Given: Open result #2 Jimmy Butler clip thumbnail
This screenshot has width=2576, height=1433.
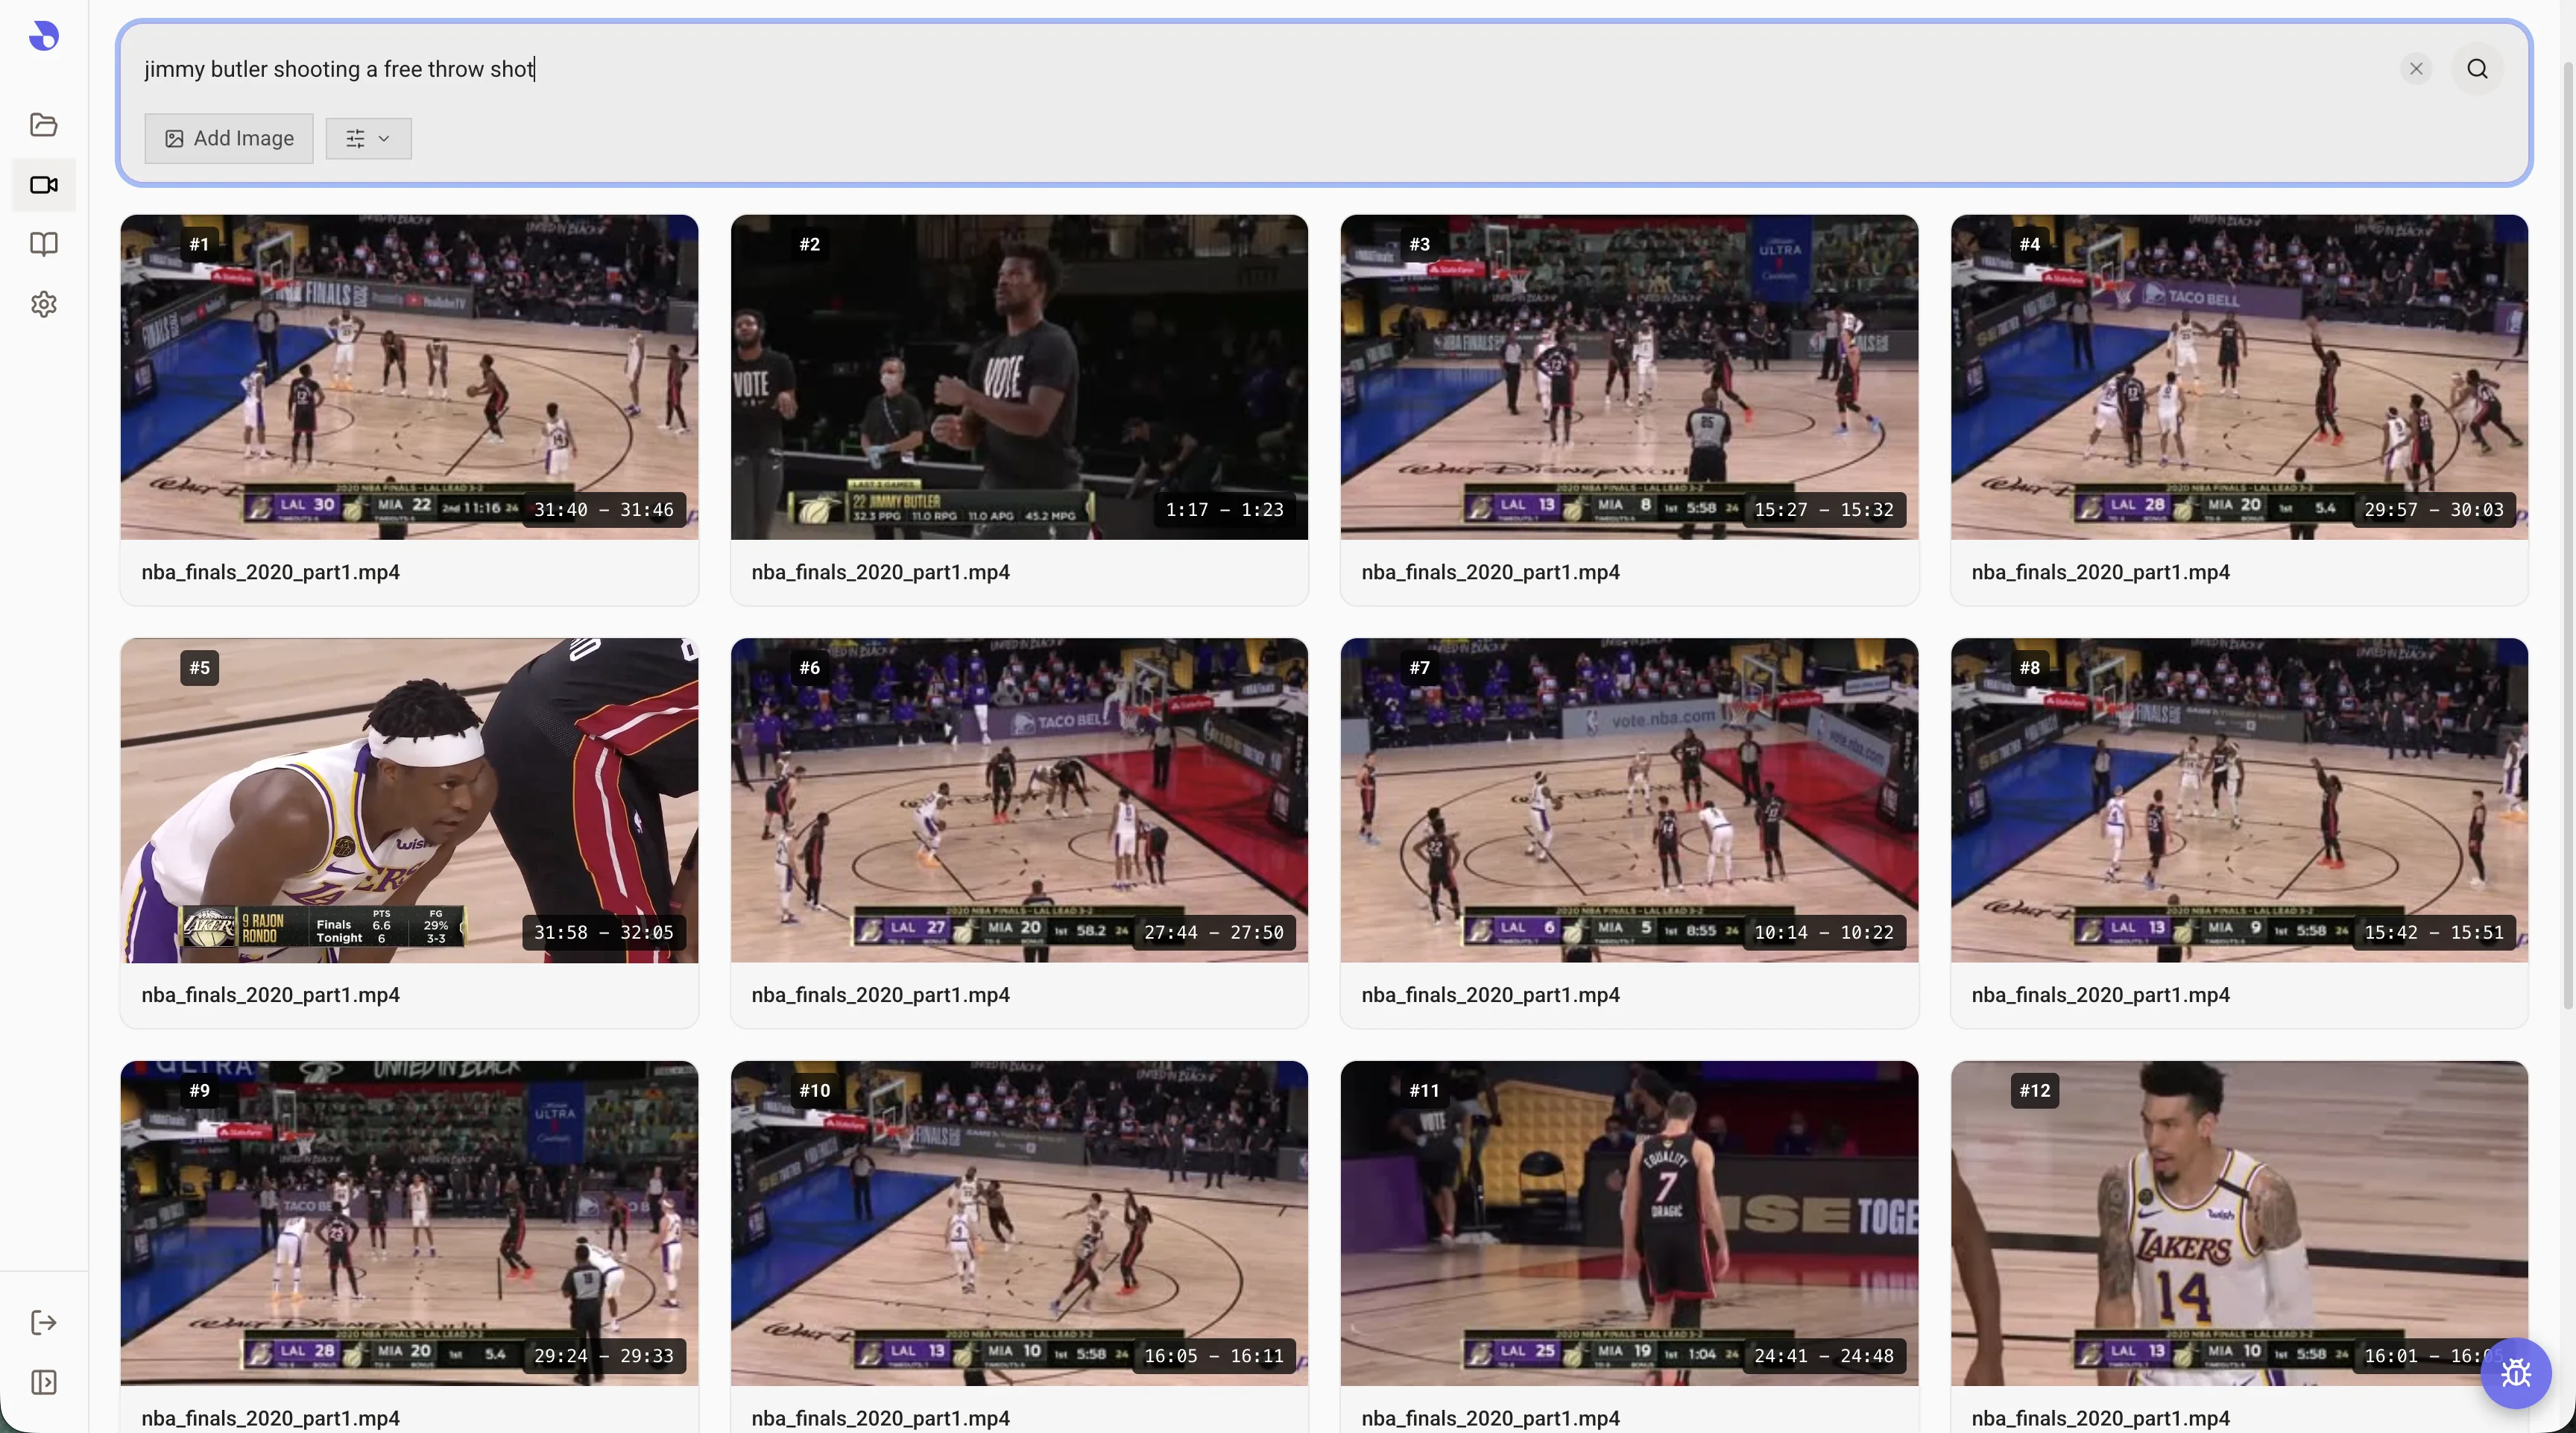Looking at the screenshot, I should (x=1019, y=377).
